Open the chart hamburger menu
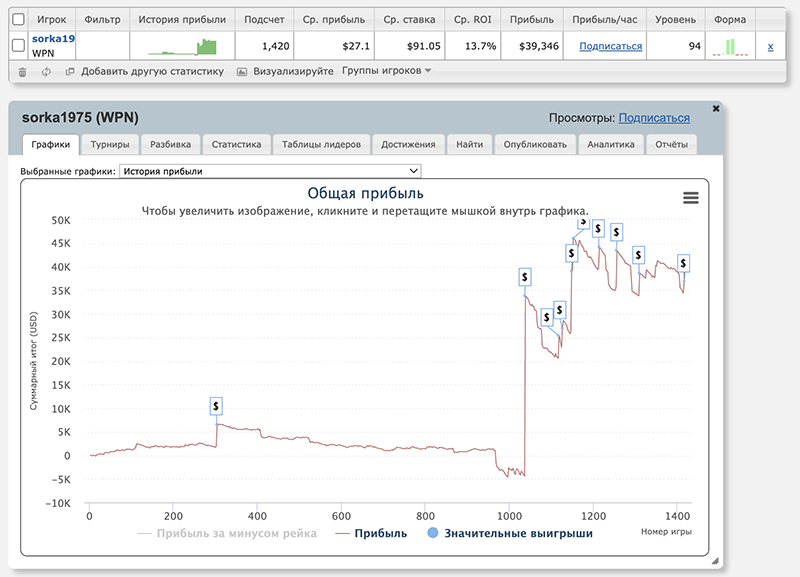Screen dimensions: 800x577 click(x=690, y=198)
